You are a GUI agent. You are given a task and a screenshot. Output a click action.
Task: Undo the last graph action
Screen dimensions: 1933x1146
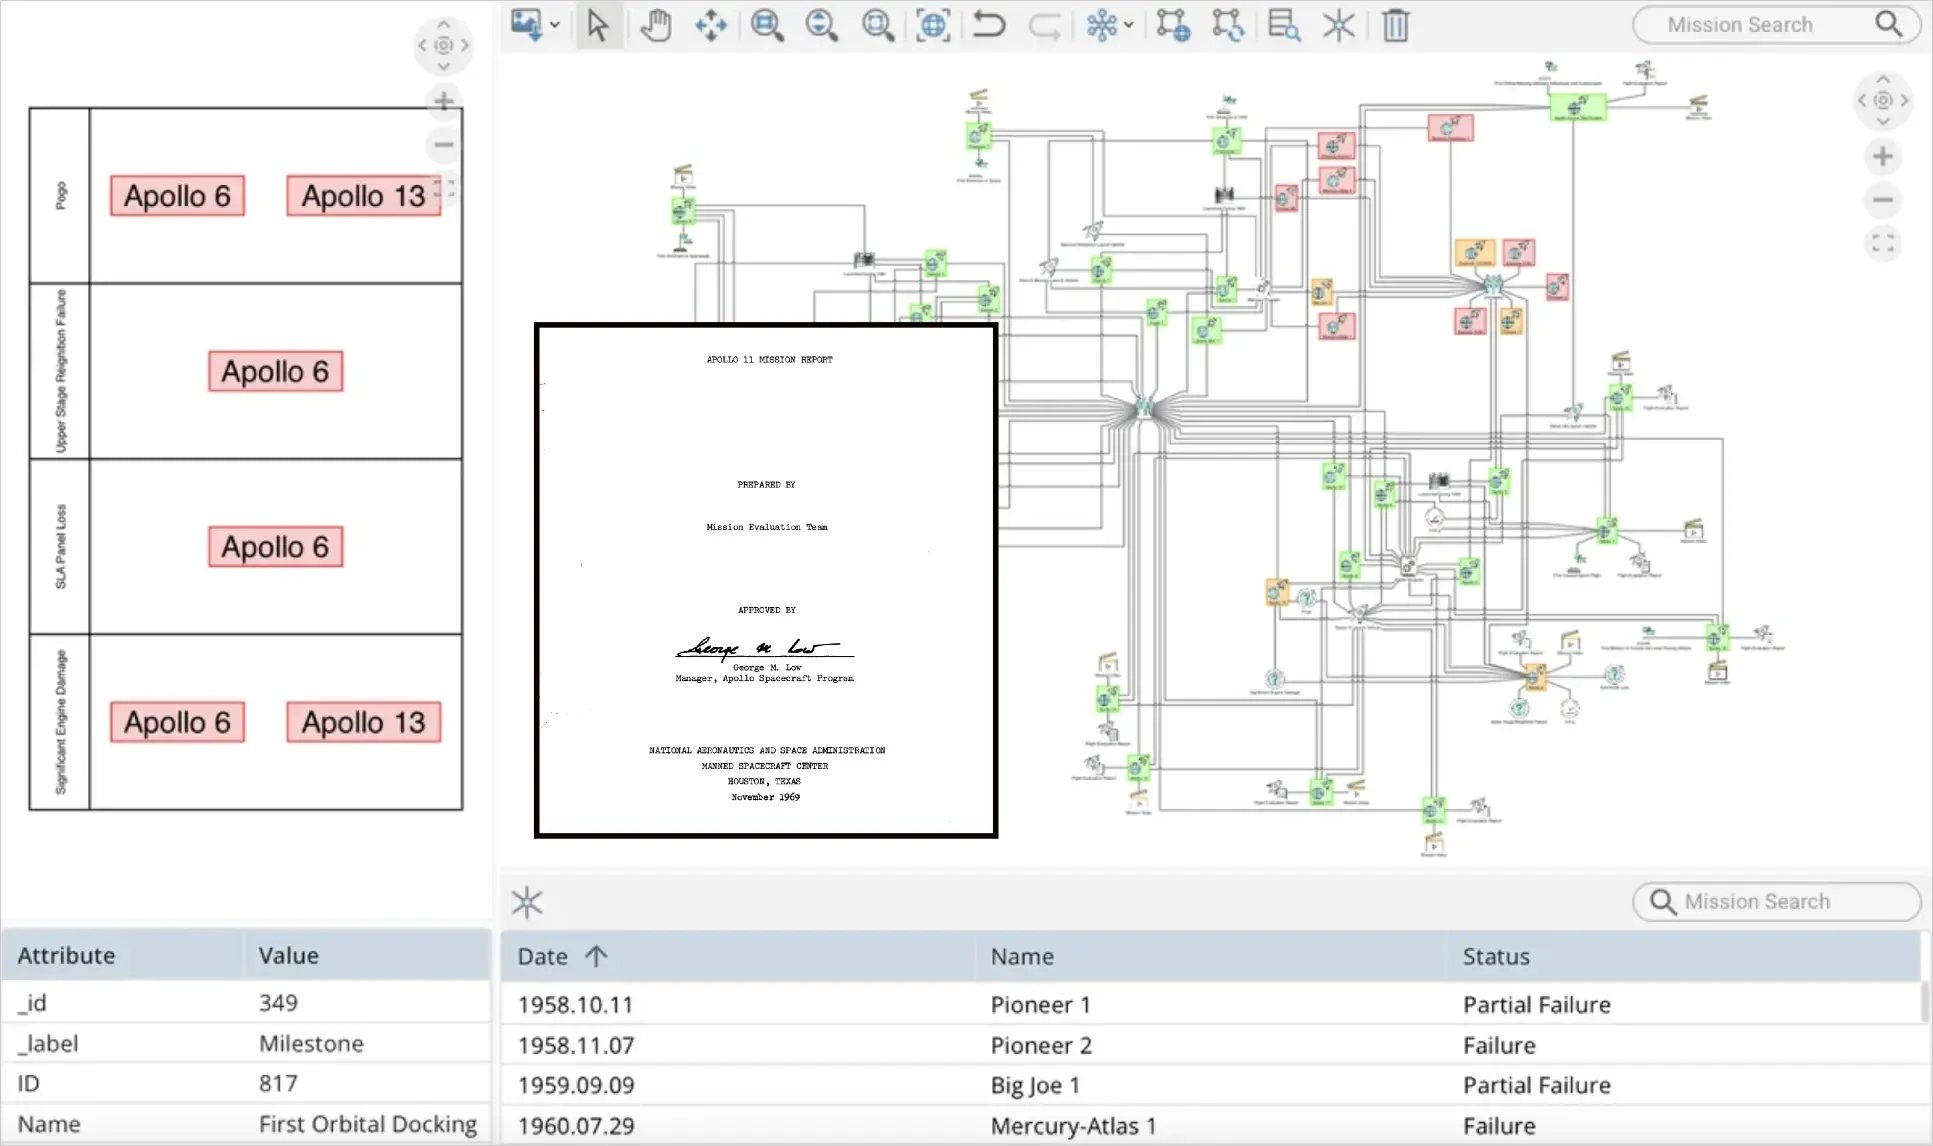tap(989, 24)
